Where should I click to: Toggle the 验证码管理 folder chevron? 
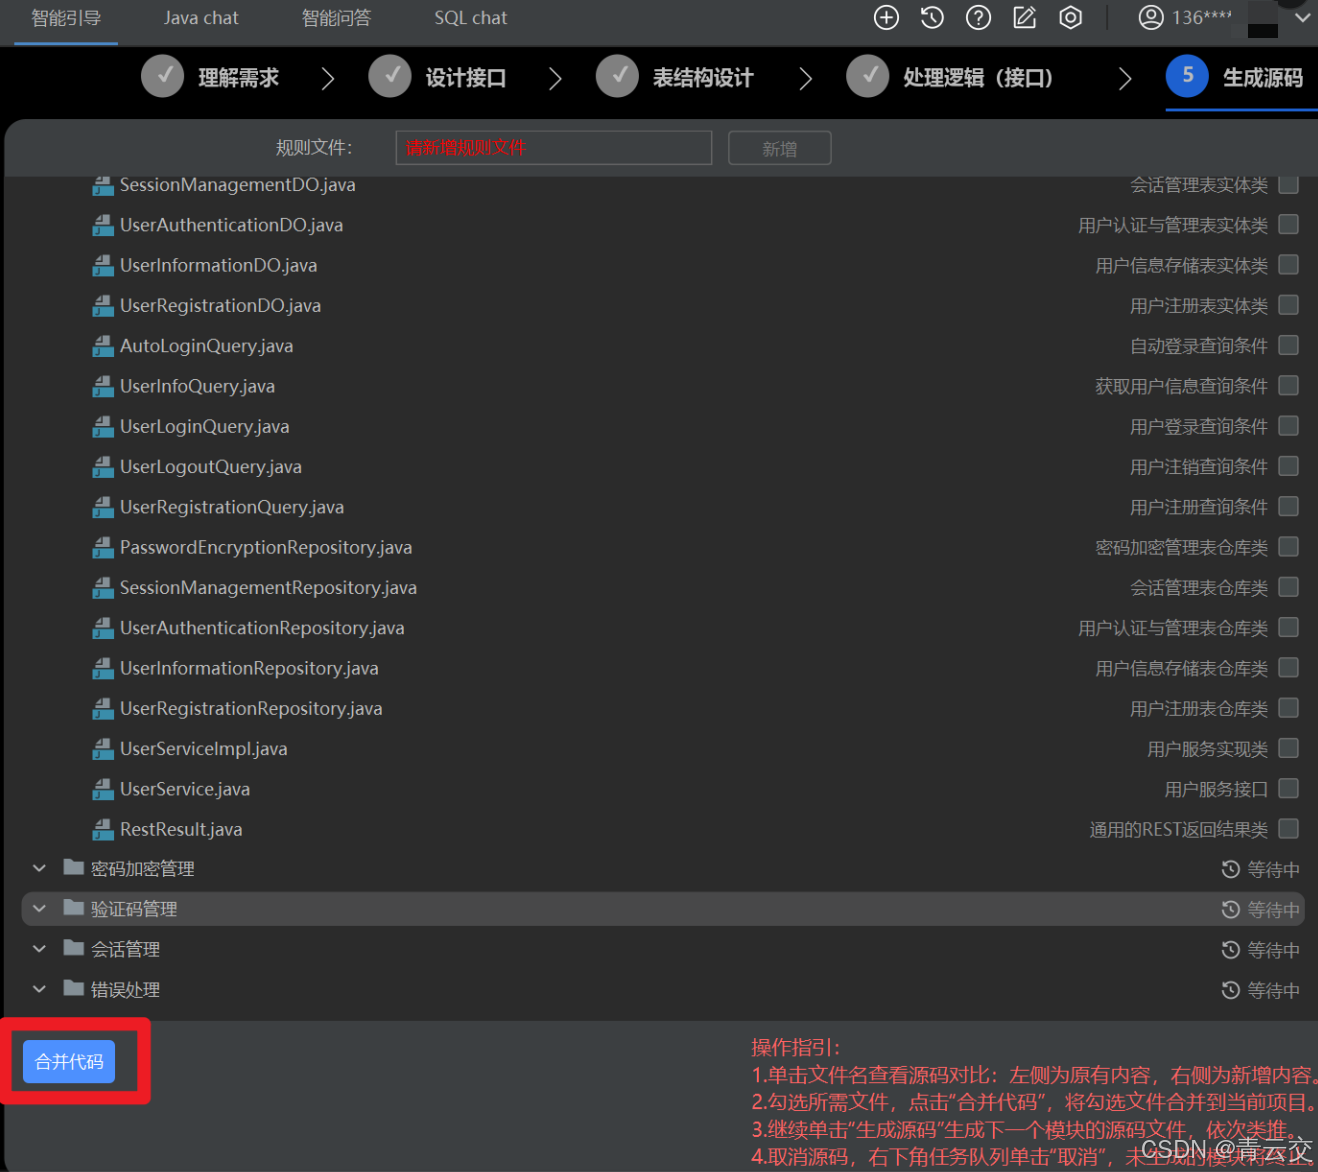[39, 909]
